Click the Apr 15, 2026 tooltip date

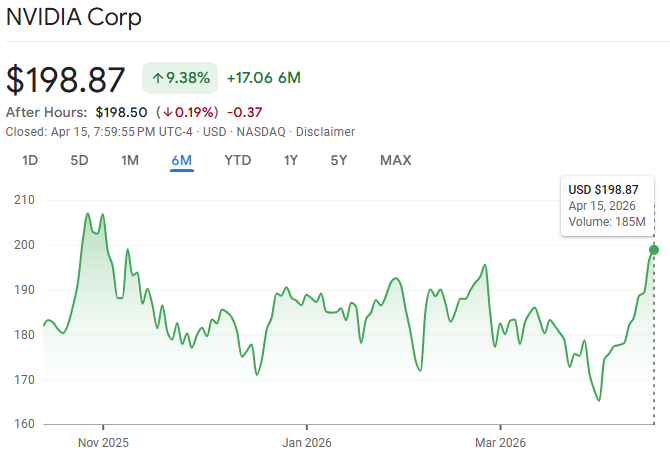click(x=602, y=206)
